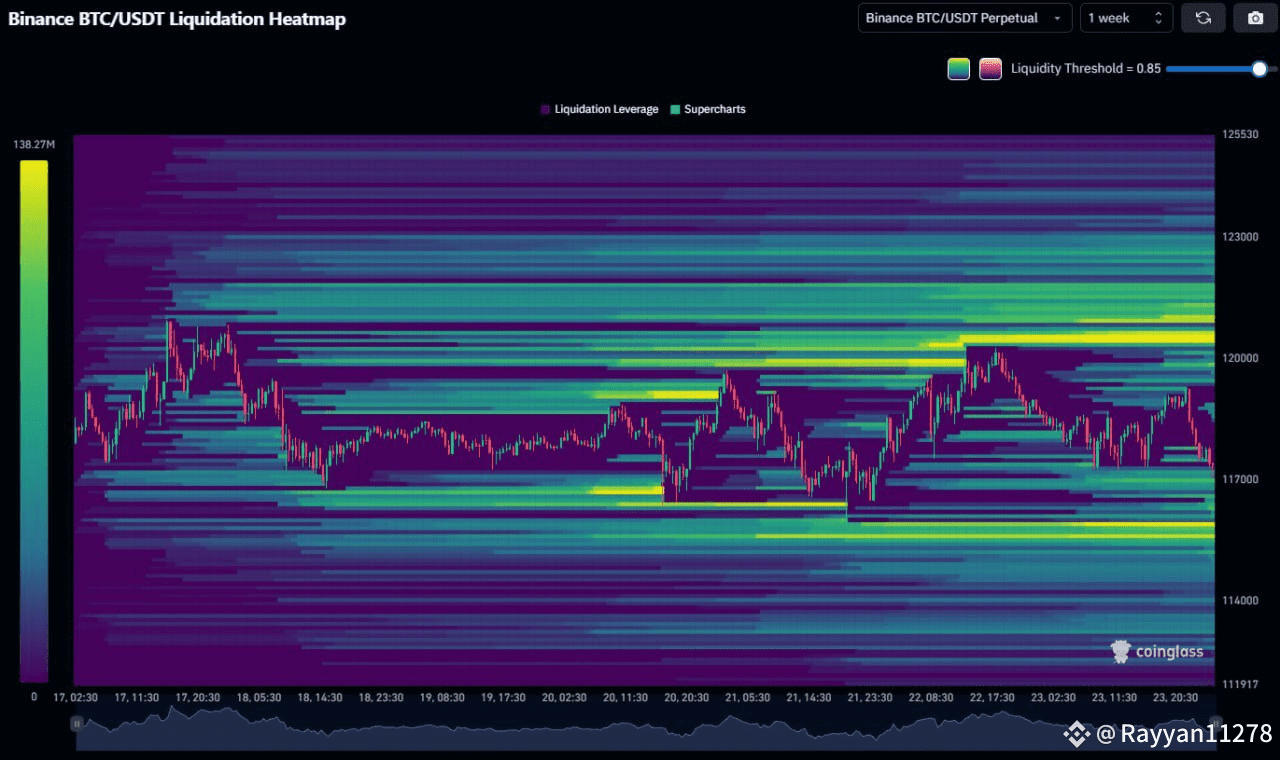The height and width of the screenshot is (760, 1280).
Task: Click the 123000 price axis label
Action: pyautogui.click(x=1239, y=237)
